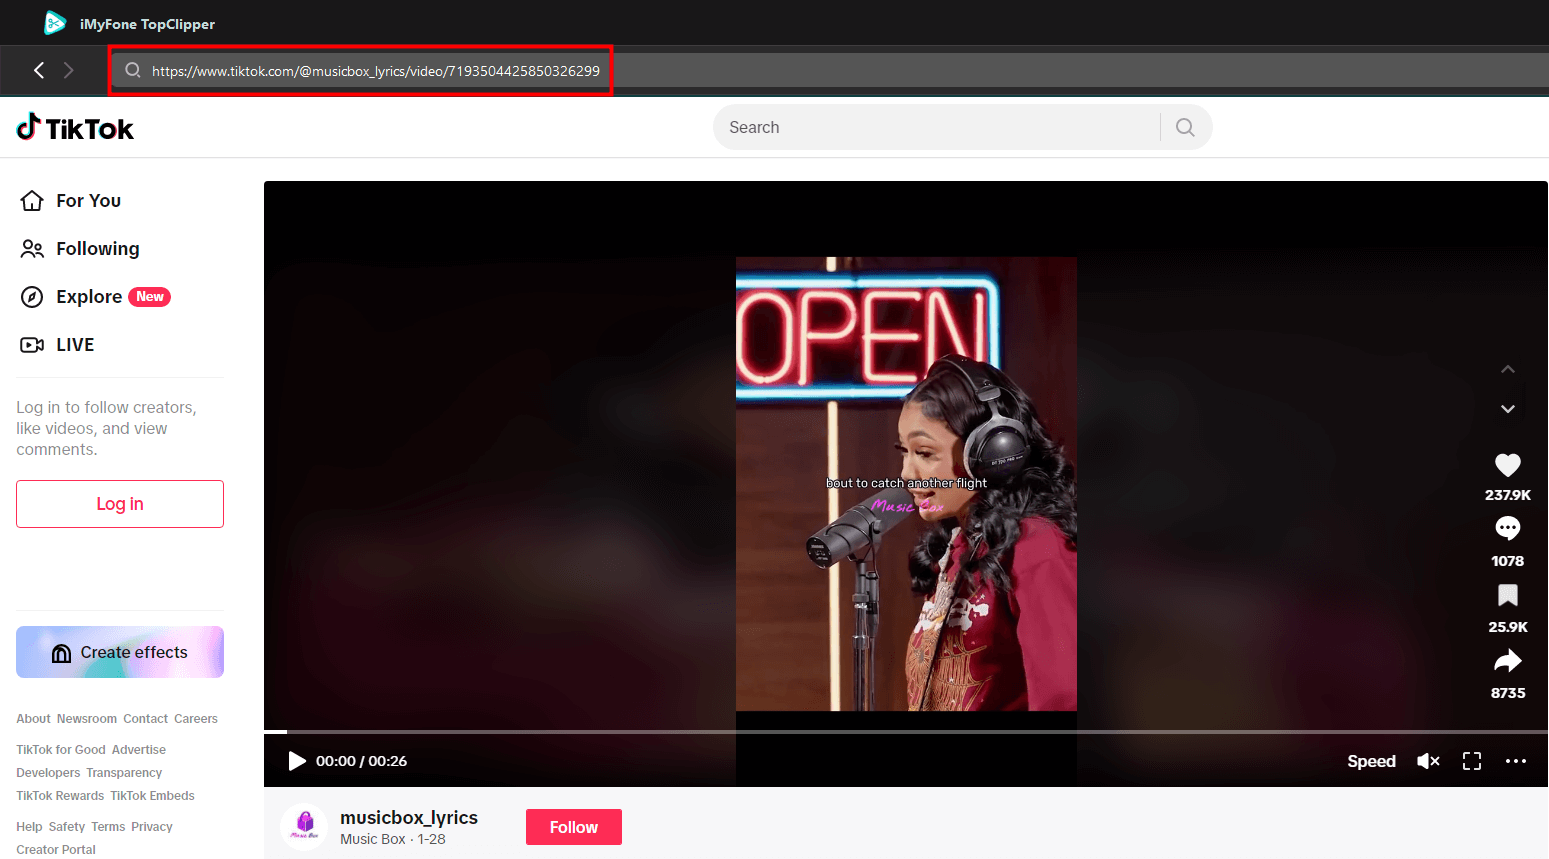
Task: Click the search magnifier button
Action: pyautogui.click(x=1185, y=127)
